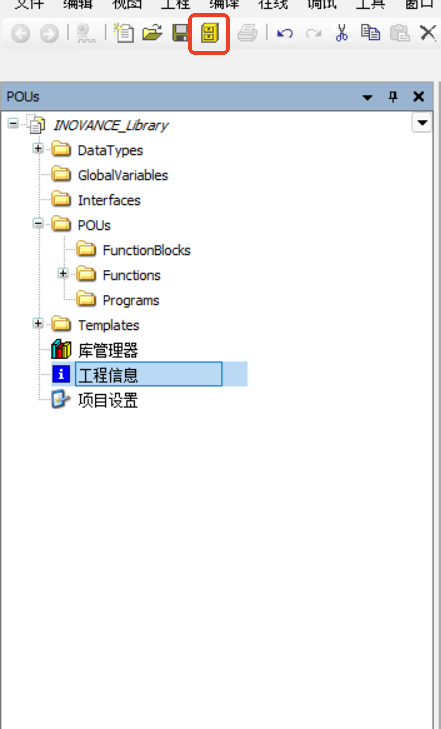The width and height of the screenshot is (441, 729).
Task: Toggle the pin on the POUs panel
Action: click(x=393, y=97)
